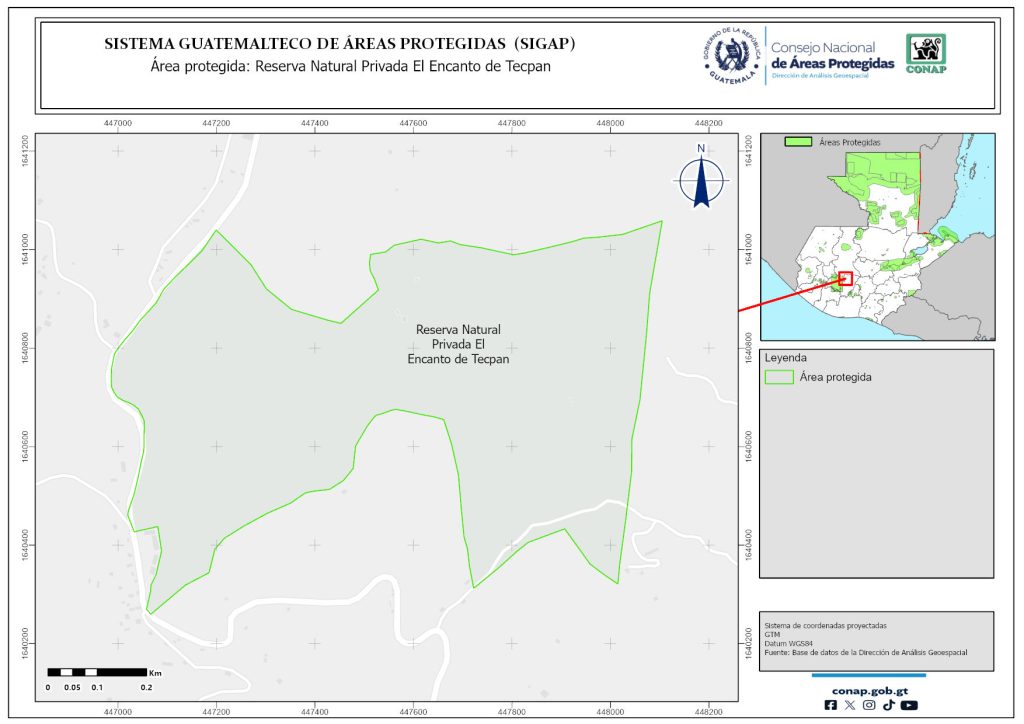
Task: Click the Gobierno de Guatemala seal
Action: click(733, 56)
